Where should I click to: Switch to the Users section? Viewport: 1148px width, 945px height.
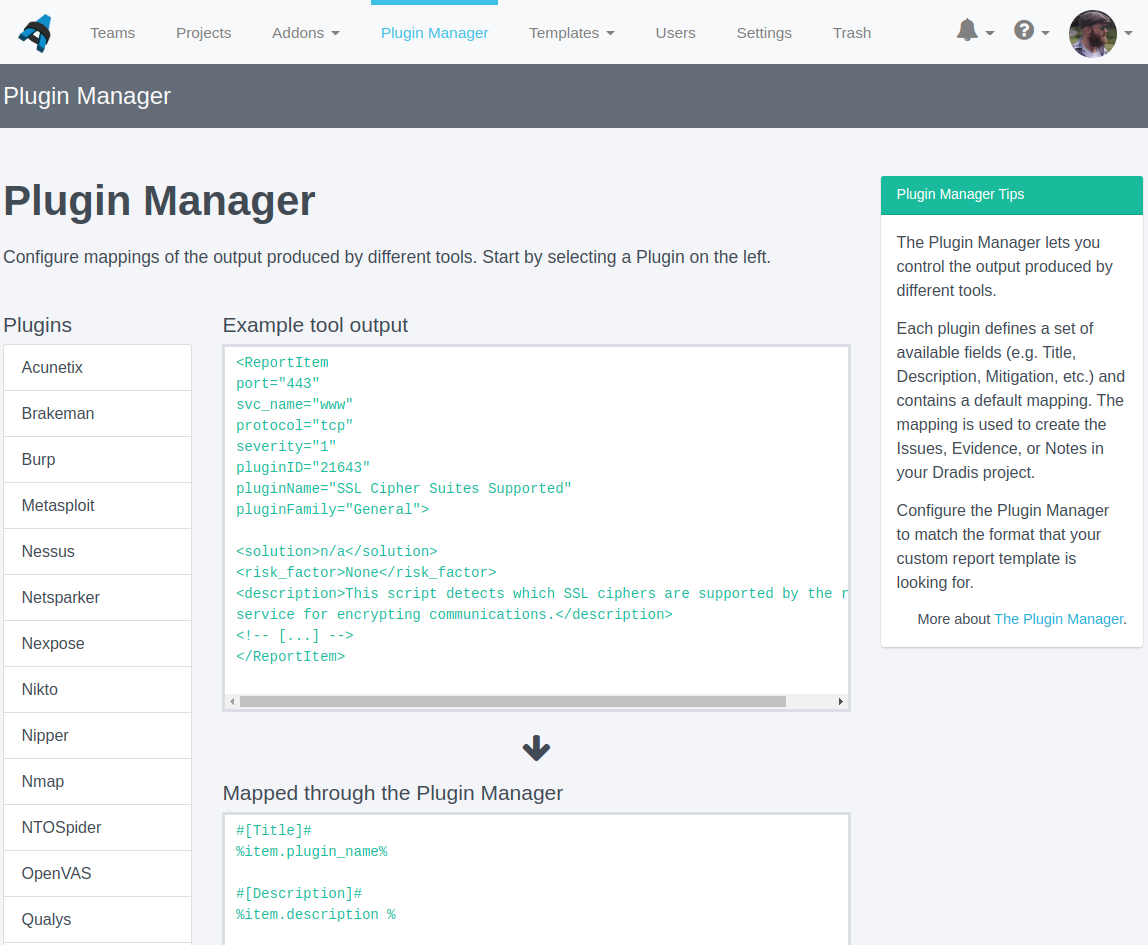coord(675,33)
